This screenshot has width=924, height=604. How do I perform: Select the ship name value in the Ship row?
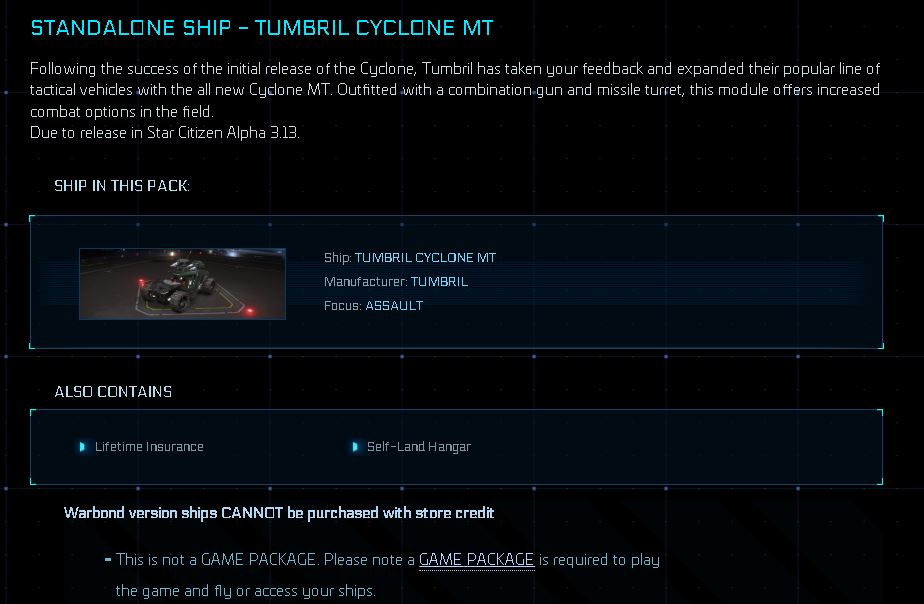(x=425, y=258)
